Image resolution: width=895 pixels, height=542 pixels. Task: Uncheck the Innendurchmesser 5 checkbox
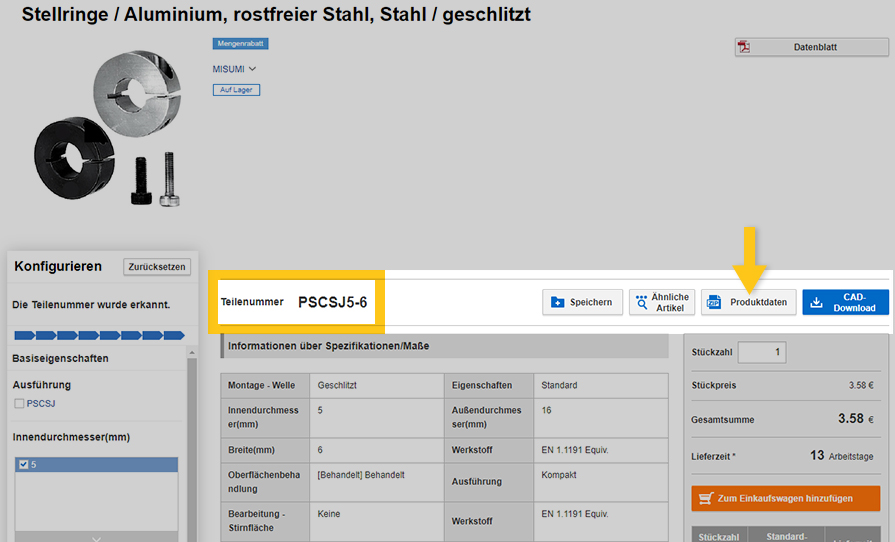click(x=23, y=465)
